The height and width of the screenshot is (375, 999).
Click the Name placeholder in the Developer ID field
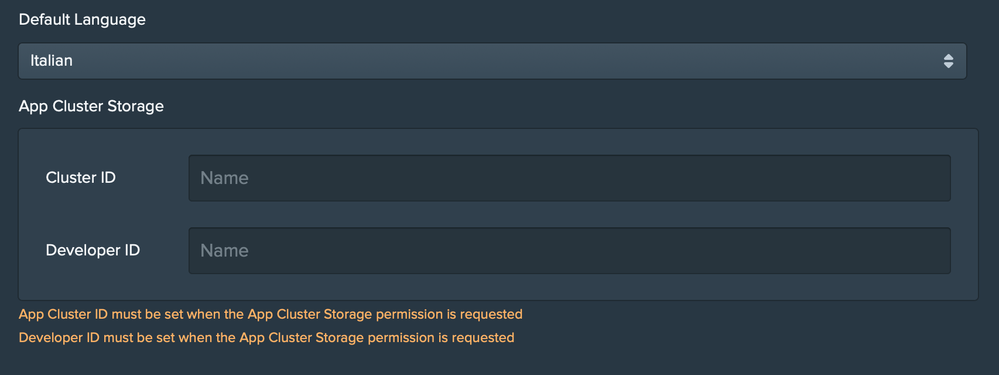[x=224, y=251]
